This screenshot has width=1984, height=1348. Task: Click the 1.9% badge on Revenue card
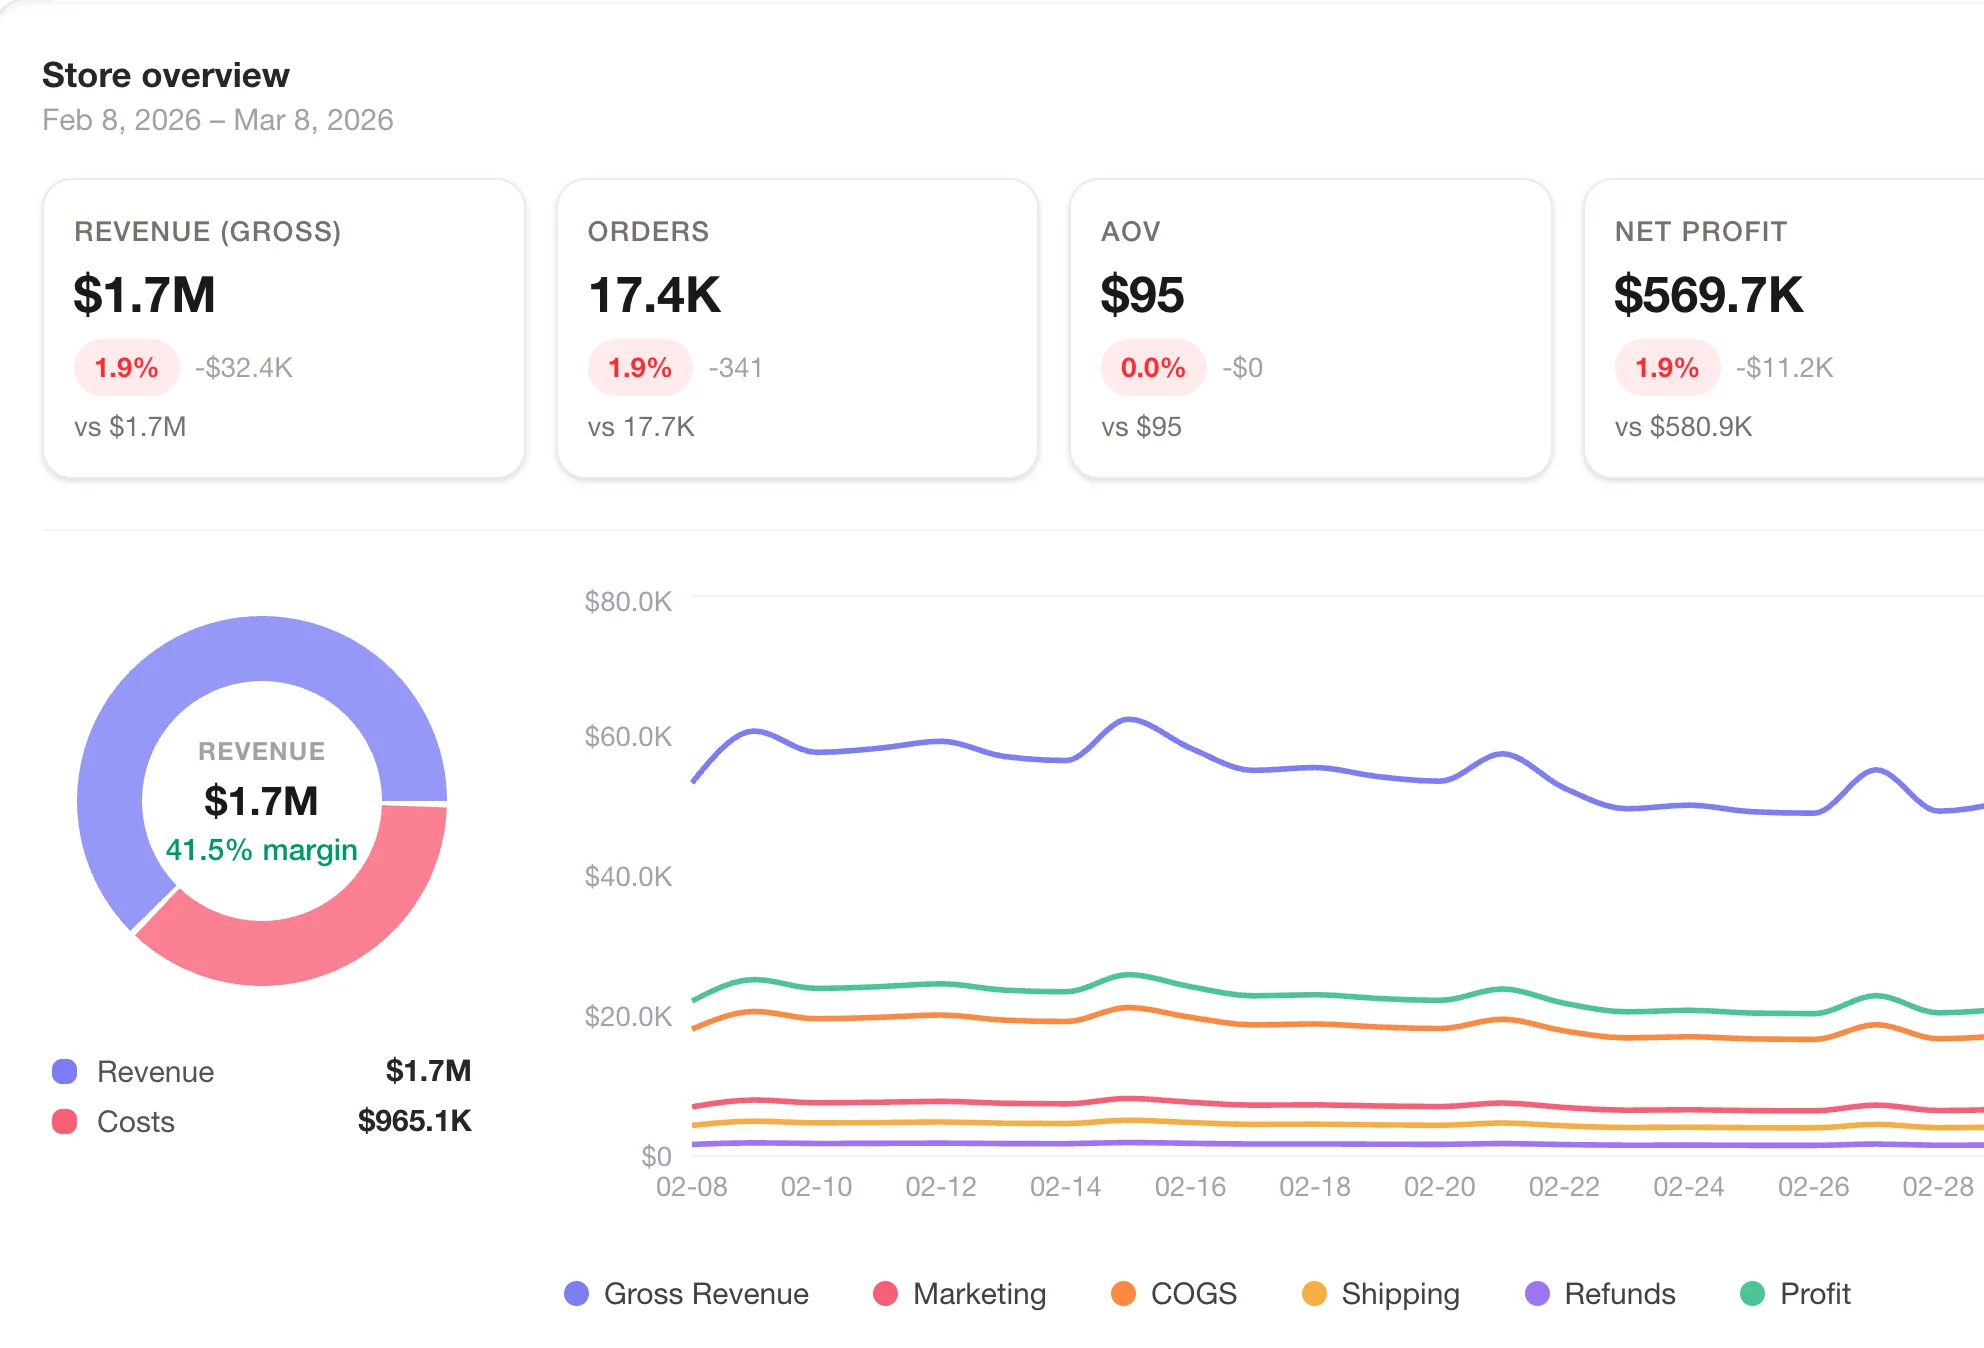(x=127, y=368)
